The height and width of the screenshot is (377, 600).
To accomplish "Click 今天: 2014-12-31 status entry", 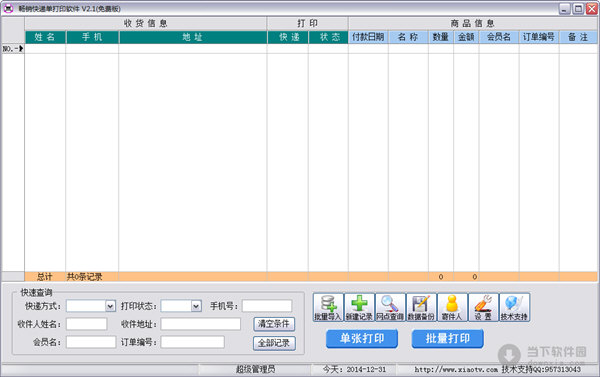I will tap(354, 369).
